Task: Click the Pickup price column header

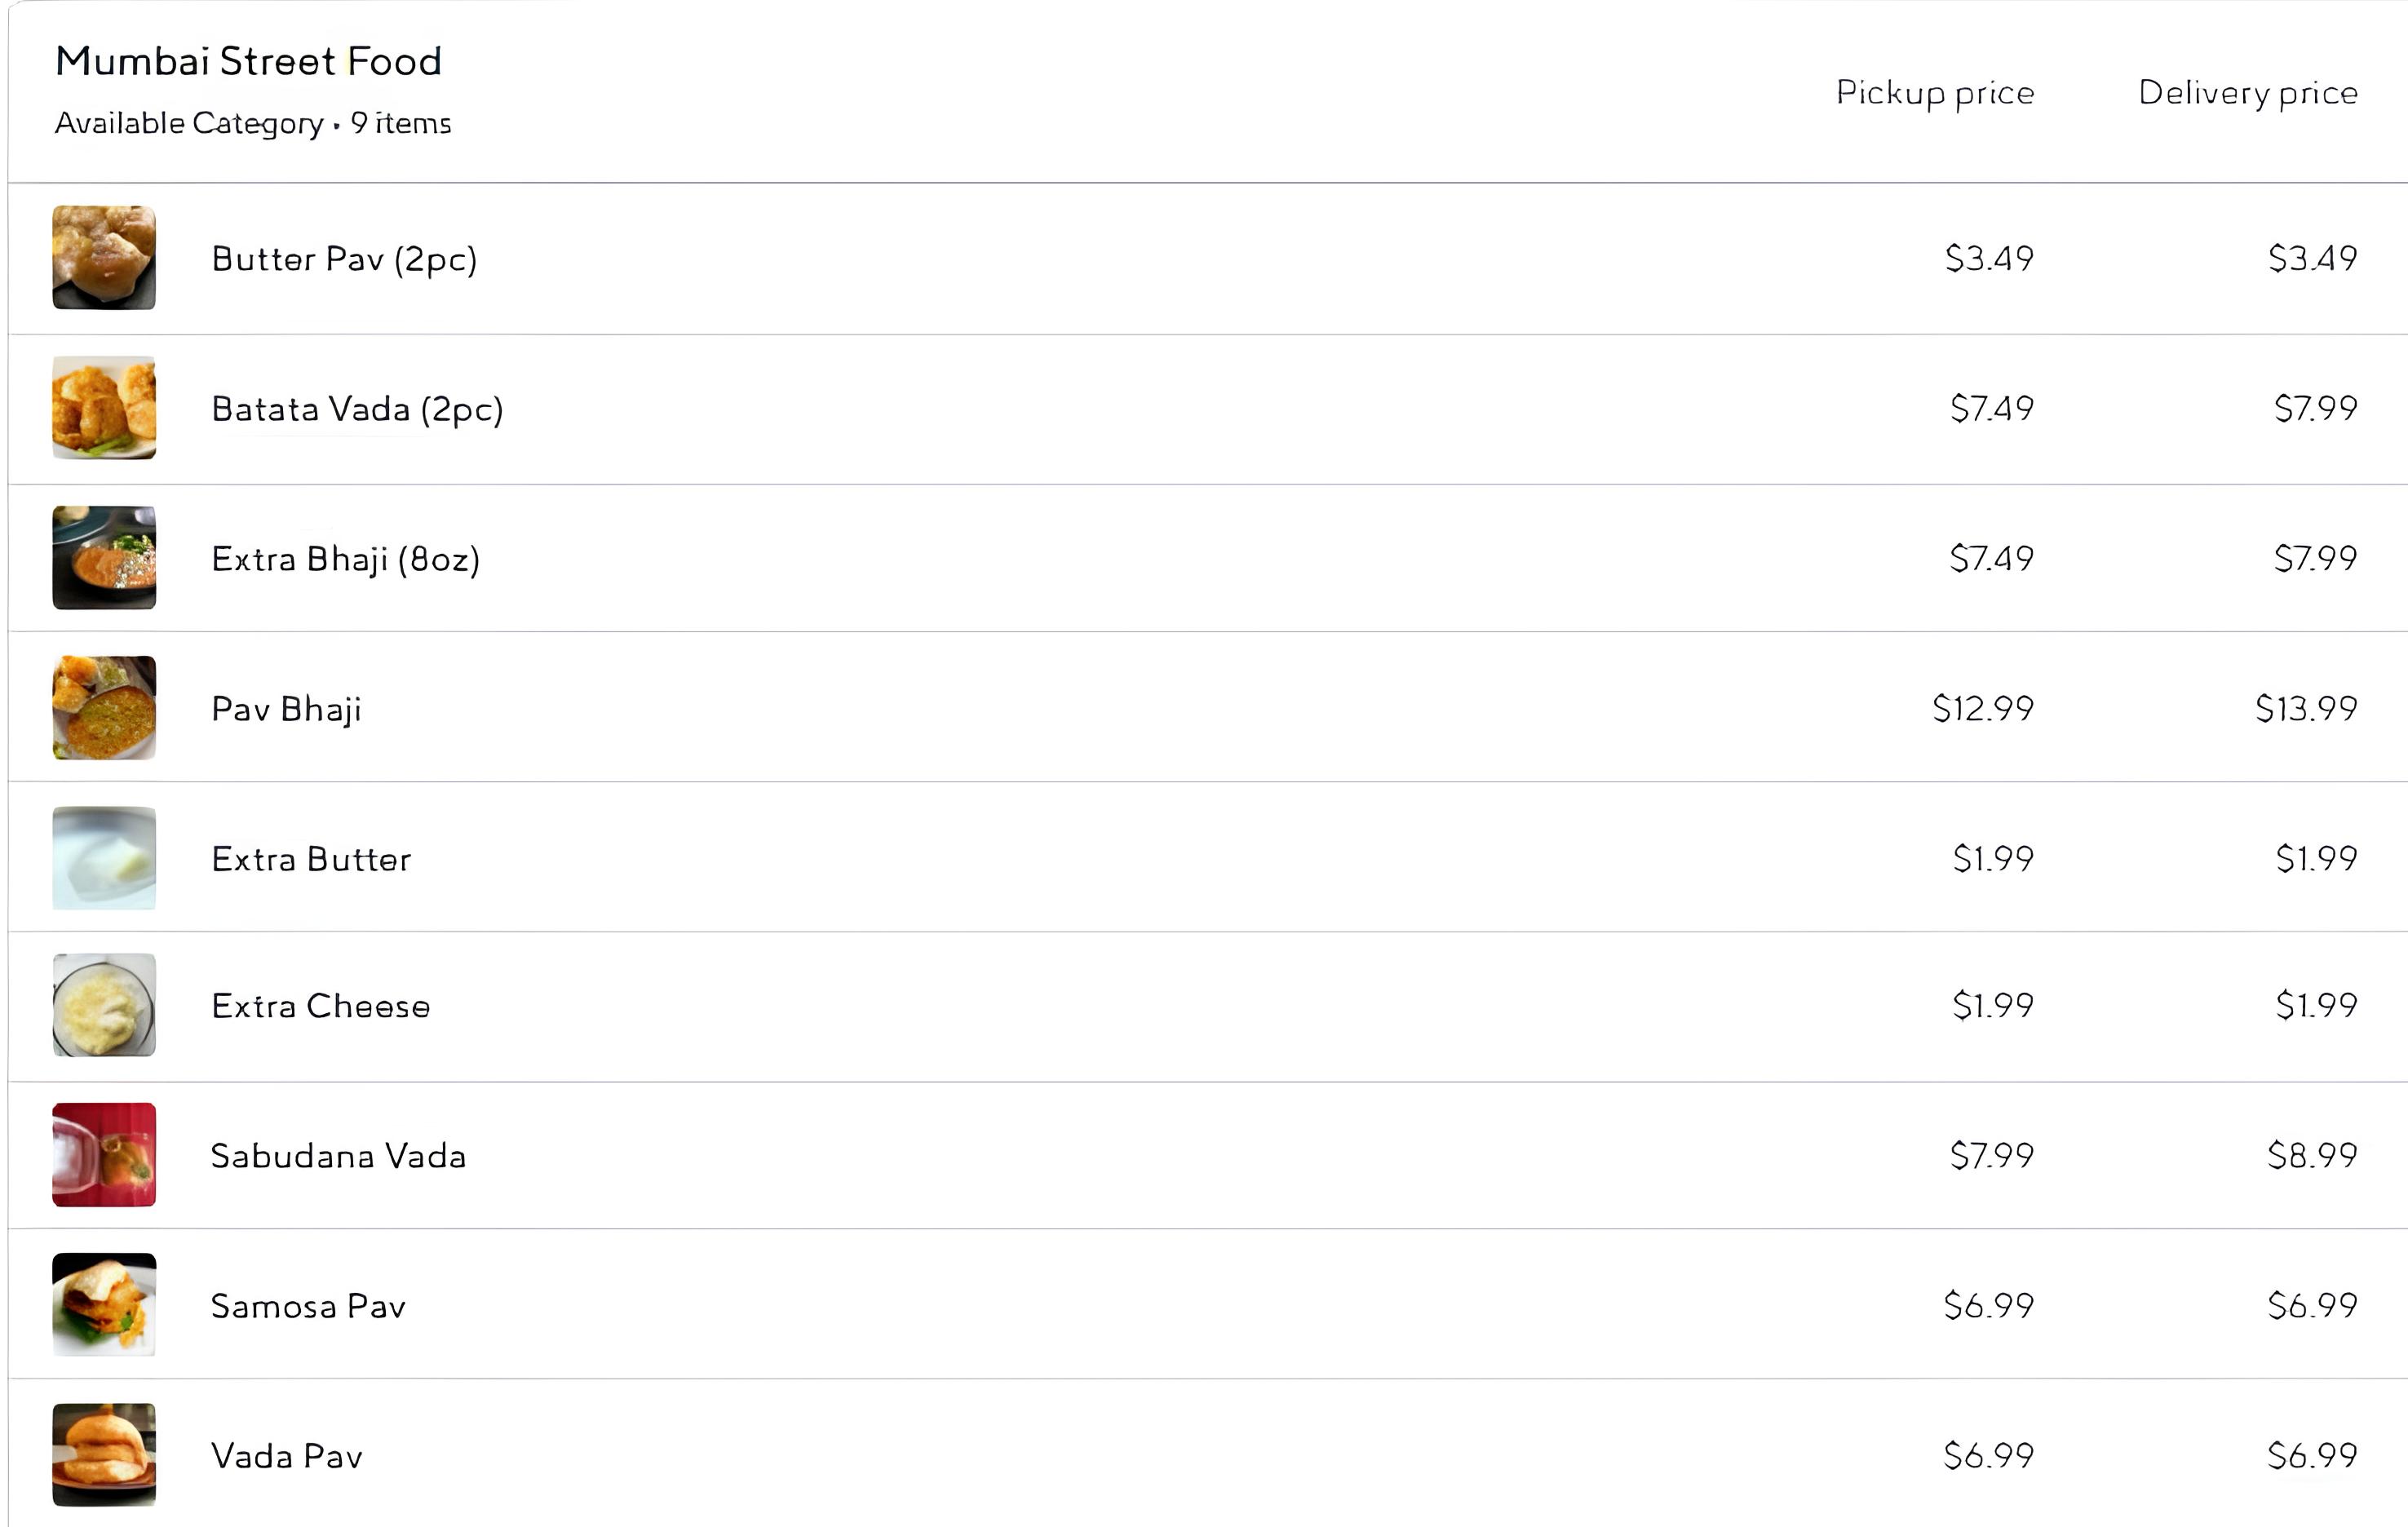Action: pyautogui.click(x=1935, y=93)
